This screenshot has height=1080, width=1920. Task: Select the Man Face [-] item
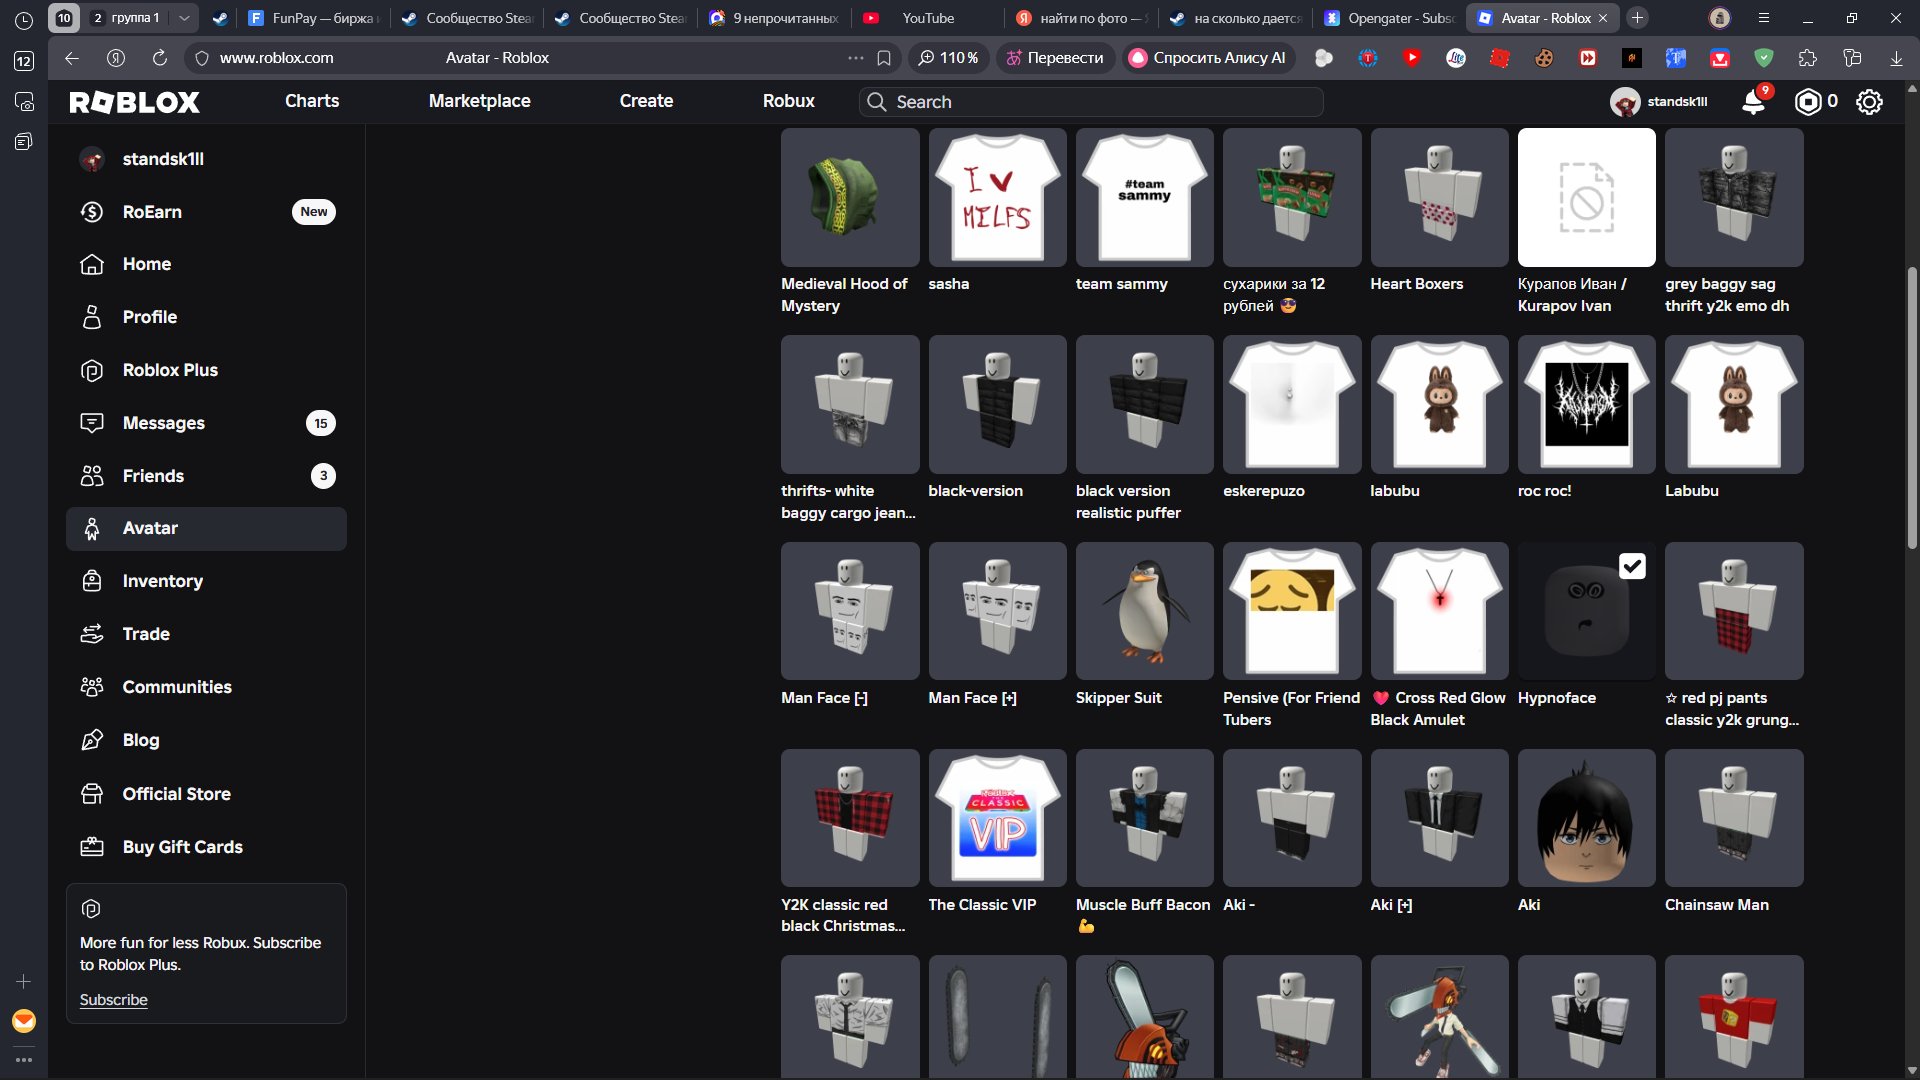click(x=850, y=611)
